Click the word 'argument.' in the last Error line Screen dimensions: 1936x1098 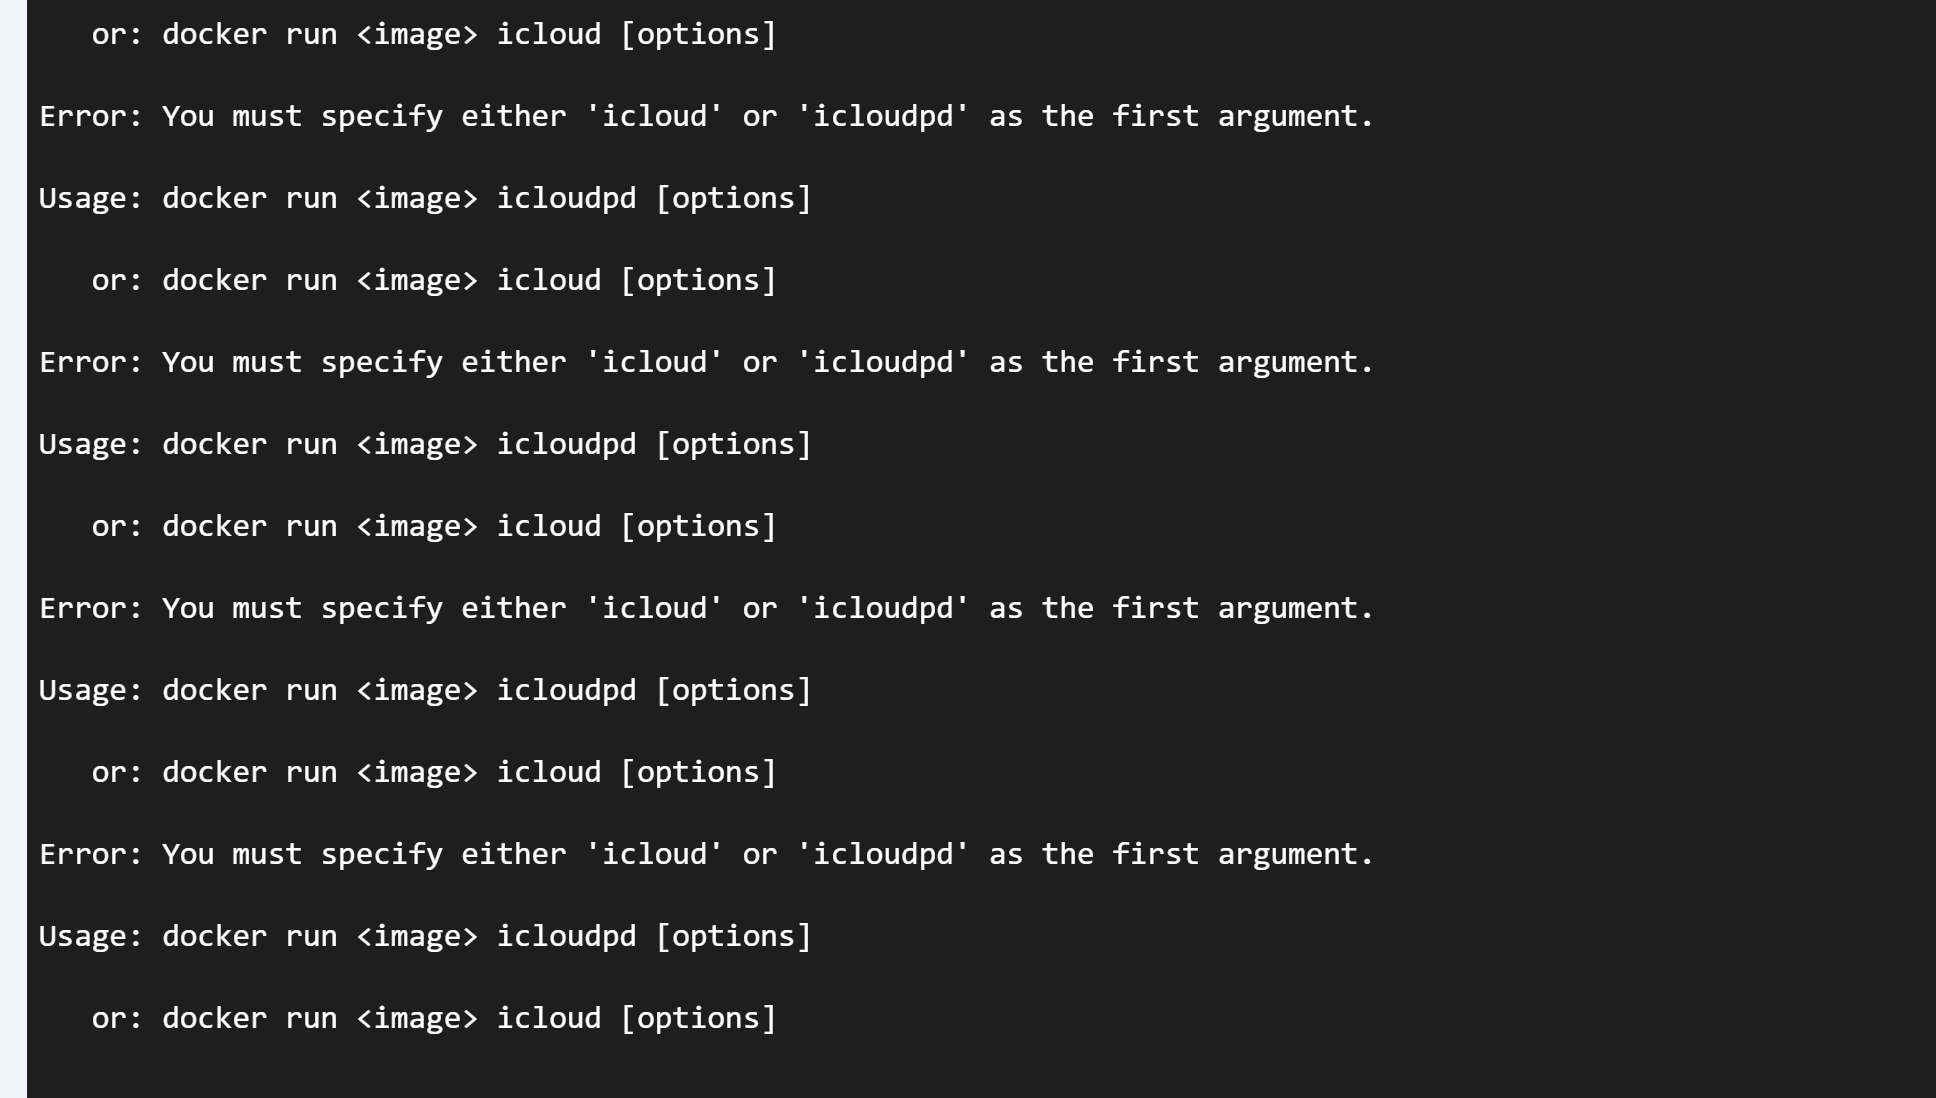tap(1295, 854)
